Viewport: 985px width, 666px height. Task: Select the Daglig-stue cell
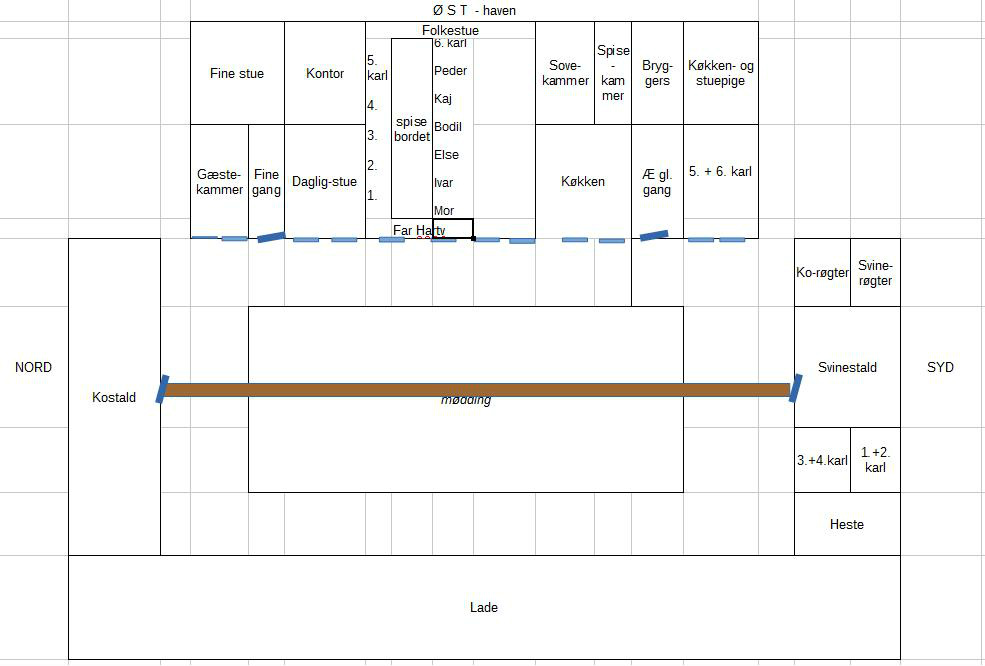325,182
